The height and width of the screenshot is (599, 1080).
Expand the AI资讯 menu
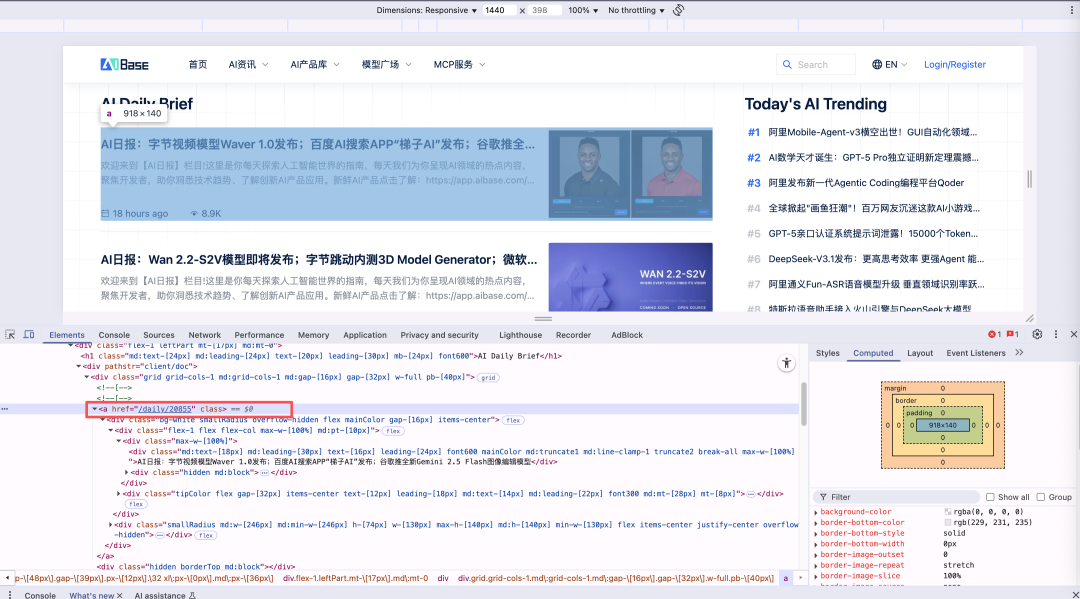pyautogui.click(x=249, y=64)
